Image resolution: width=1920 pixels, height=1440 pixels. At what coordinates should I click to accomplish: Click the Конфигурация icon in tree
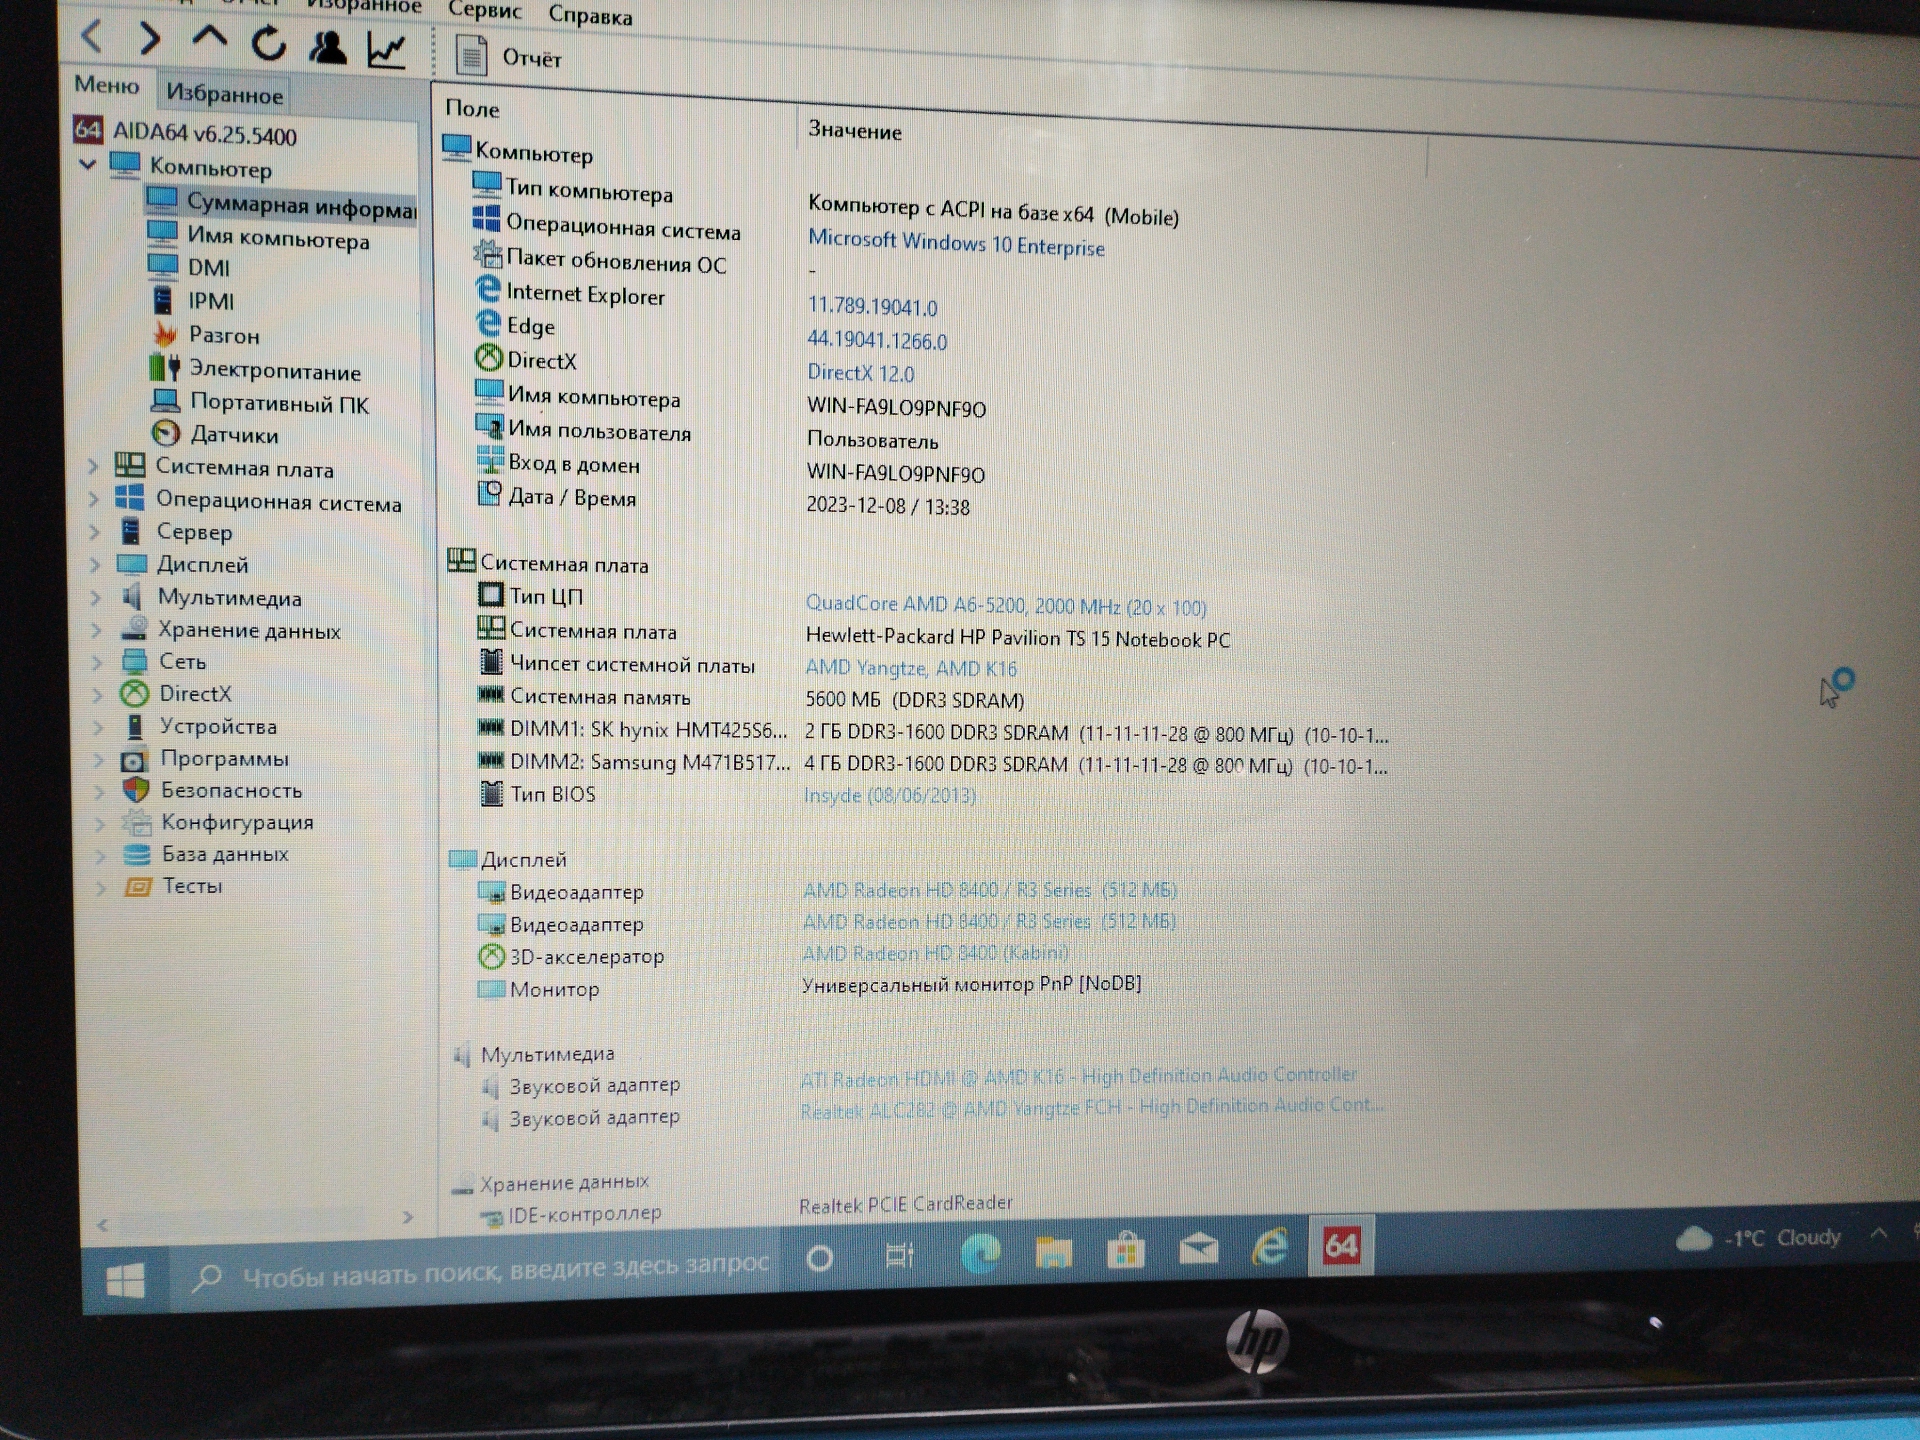click(136, 822)
